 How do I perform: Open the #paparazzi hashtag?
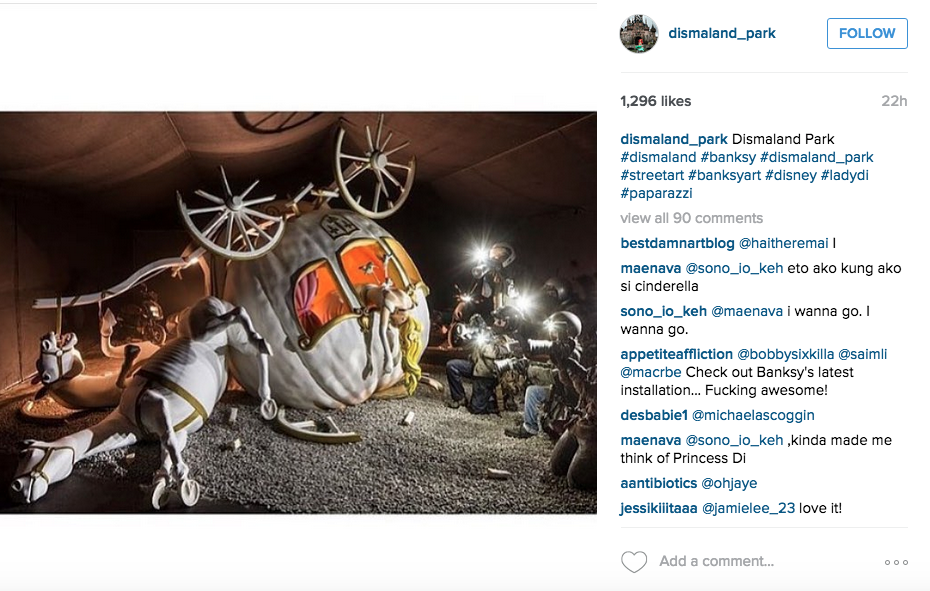point(656,193)
